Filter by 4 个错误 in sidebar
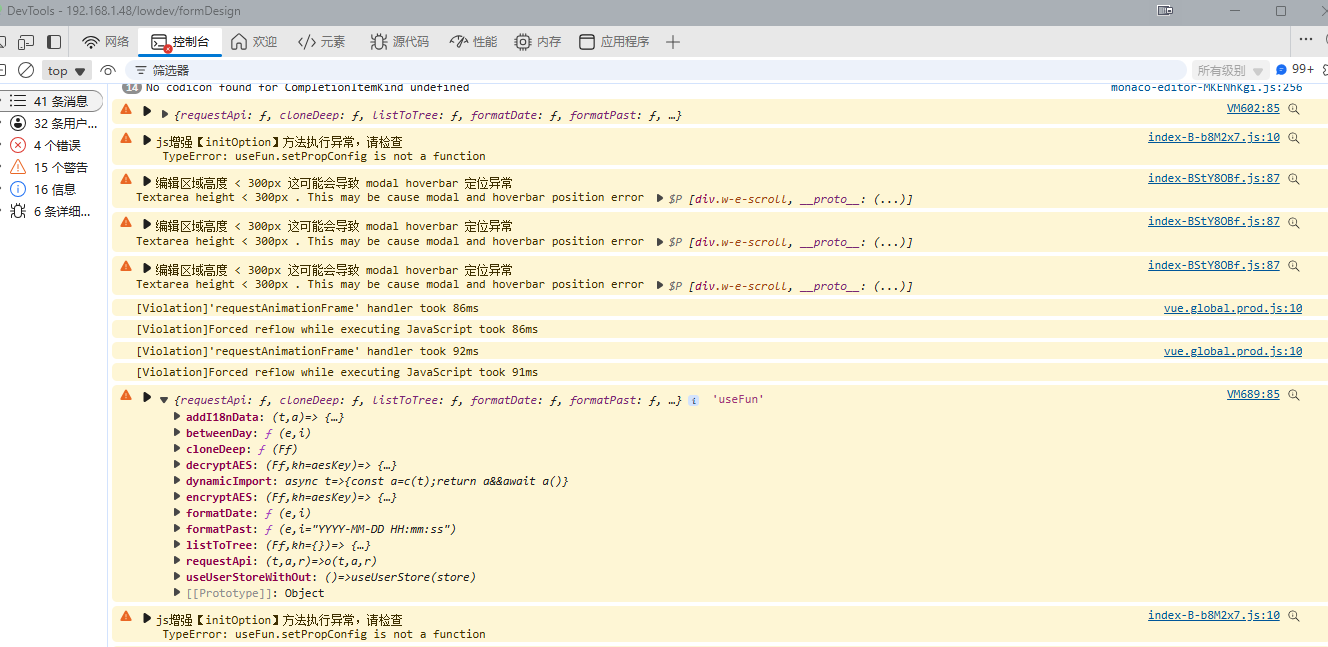 point(52,145)
